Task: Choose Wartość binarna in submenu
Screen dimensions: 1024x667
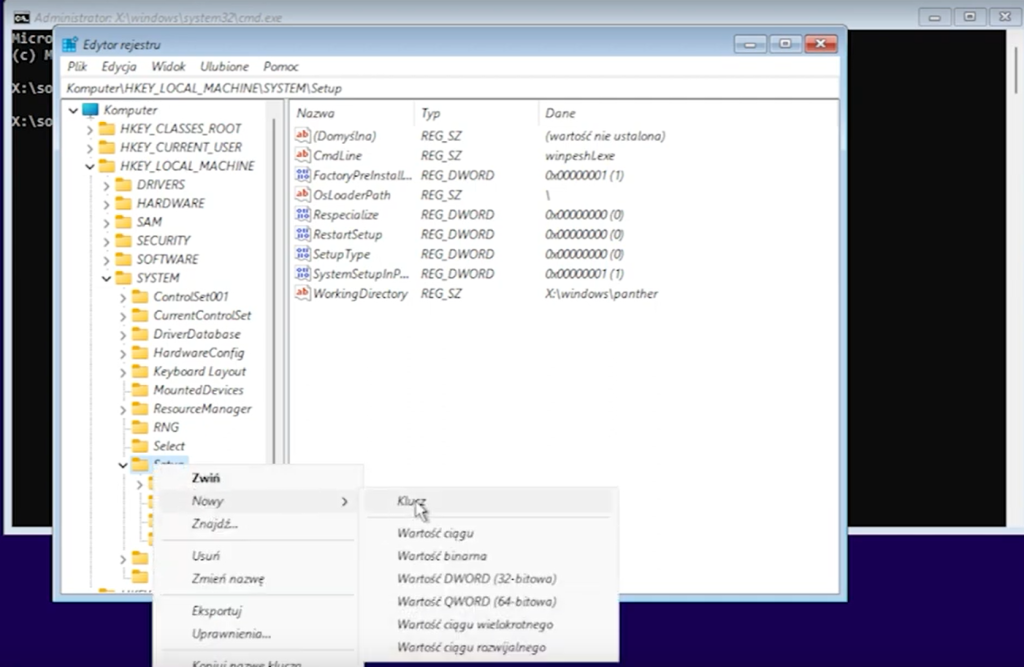Action: pyautogui.click(x=488, y=556)
